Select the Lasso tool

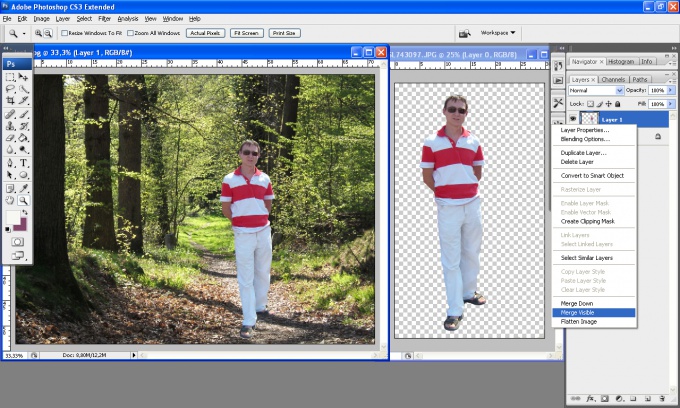click(x=10, y=89)
